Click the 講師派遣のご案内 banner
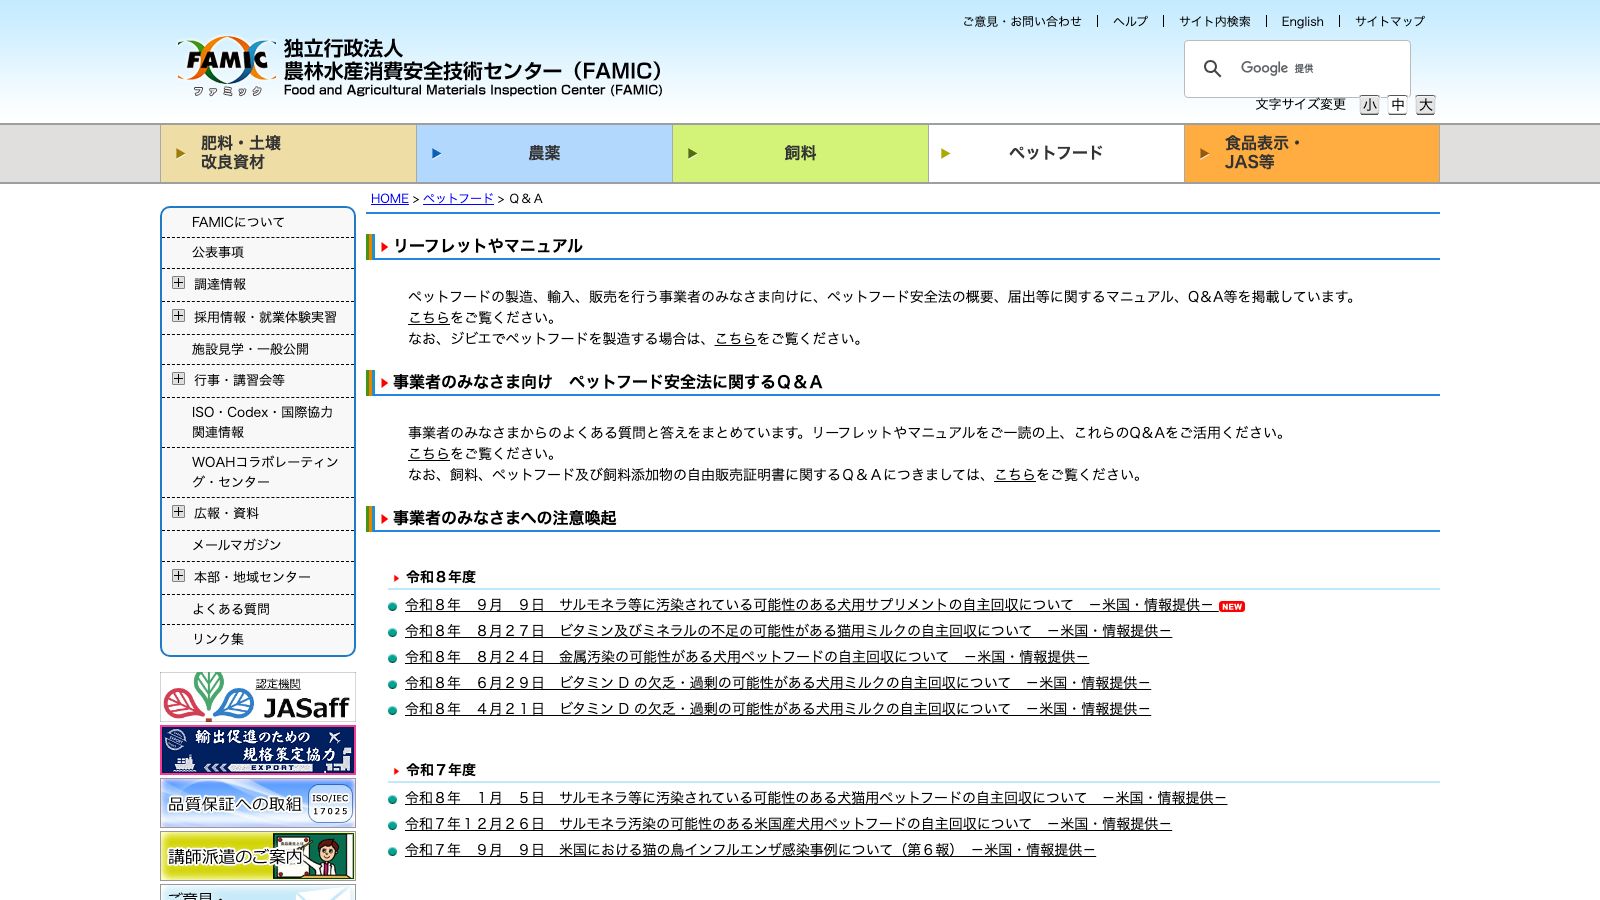This screenshot has height=900, width=1600. pyautogui.click(x=258, y=856)
